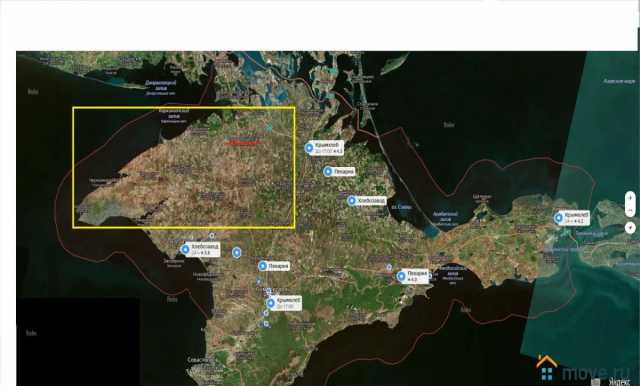Open the rating card of eastern Крымхлеб
This screenshot has height=386, width=640.
[577, 218]
